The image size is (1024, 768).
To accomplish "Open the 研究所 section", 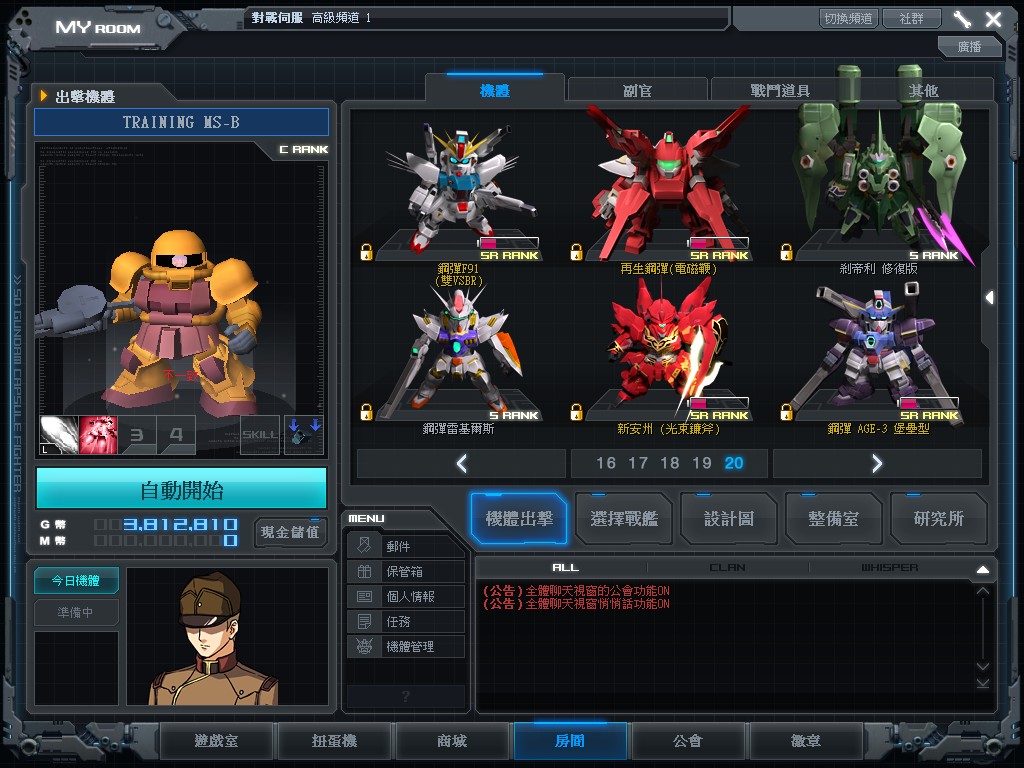I will pos(938,519).
